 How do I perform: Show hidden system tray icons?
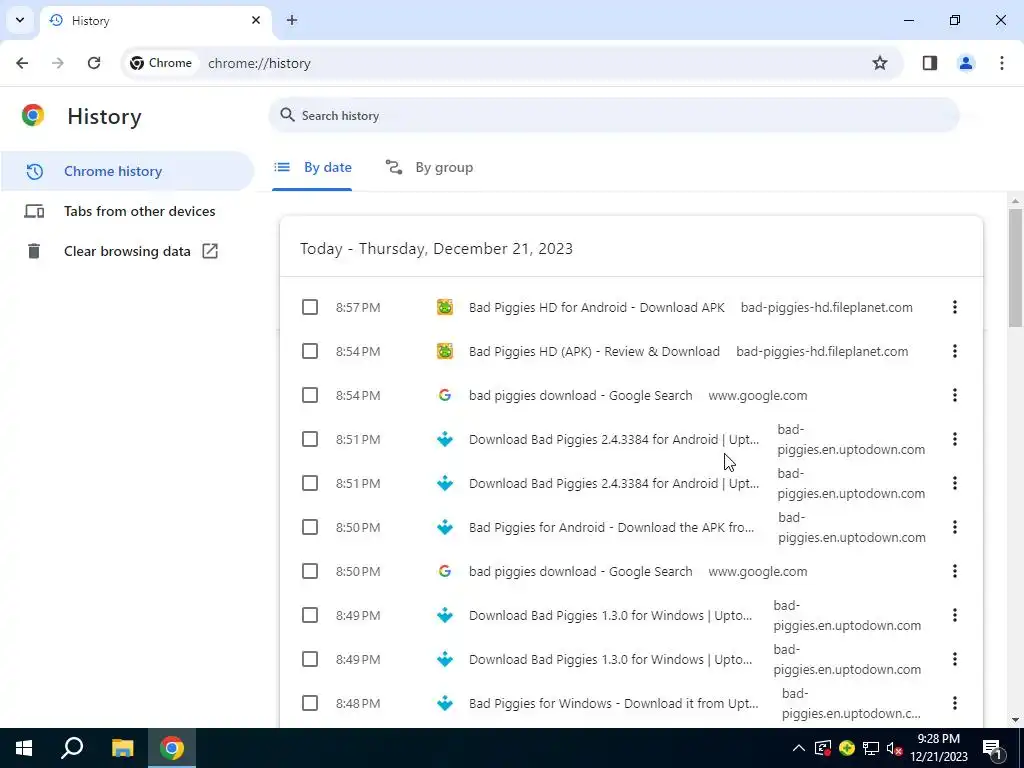click(x=798, y=748)
